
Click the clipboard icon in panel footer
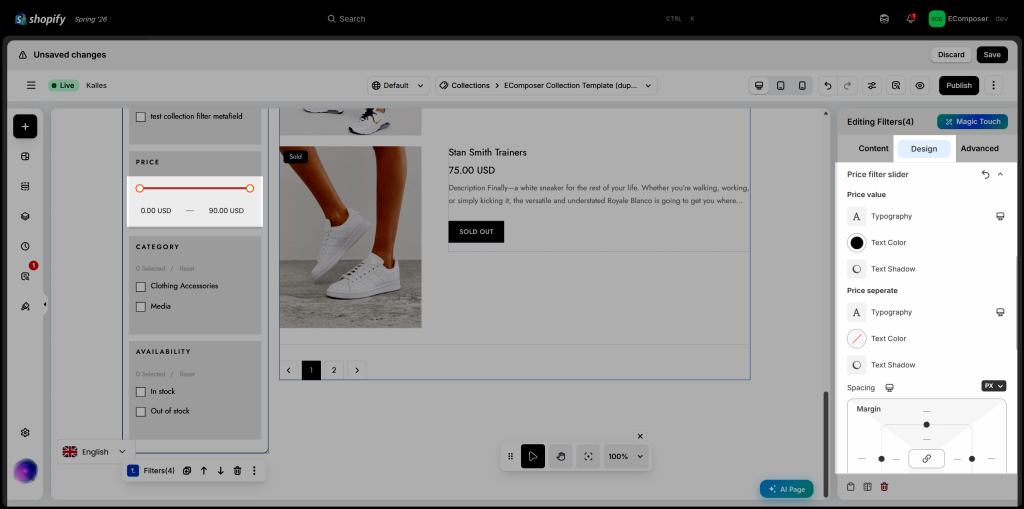850,487
